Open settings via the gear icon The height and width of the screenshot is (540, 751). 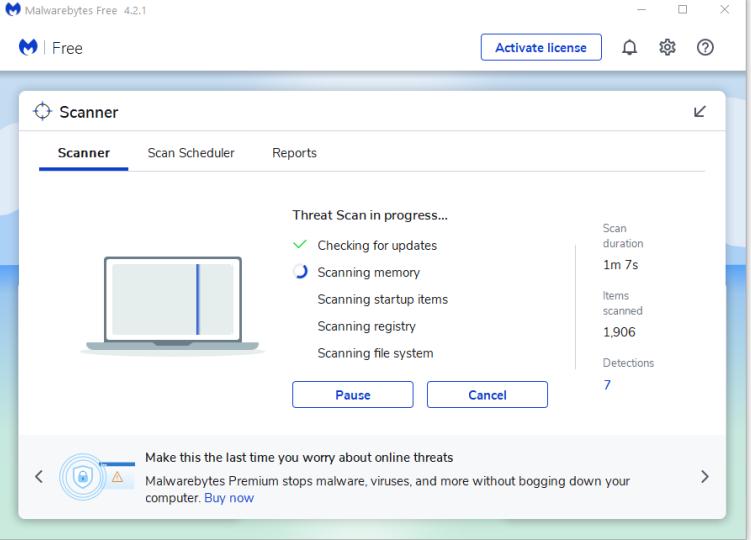667,47
